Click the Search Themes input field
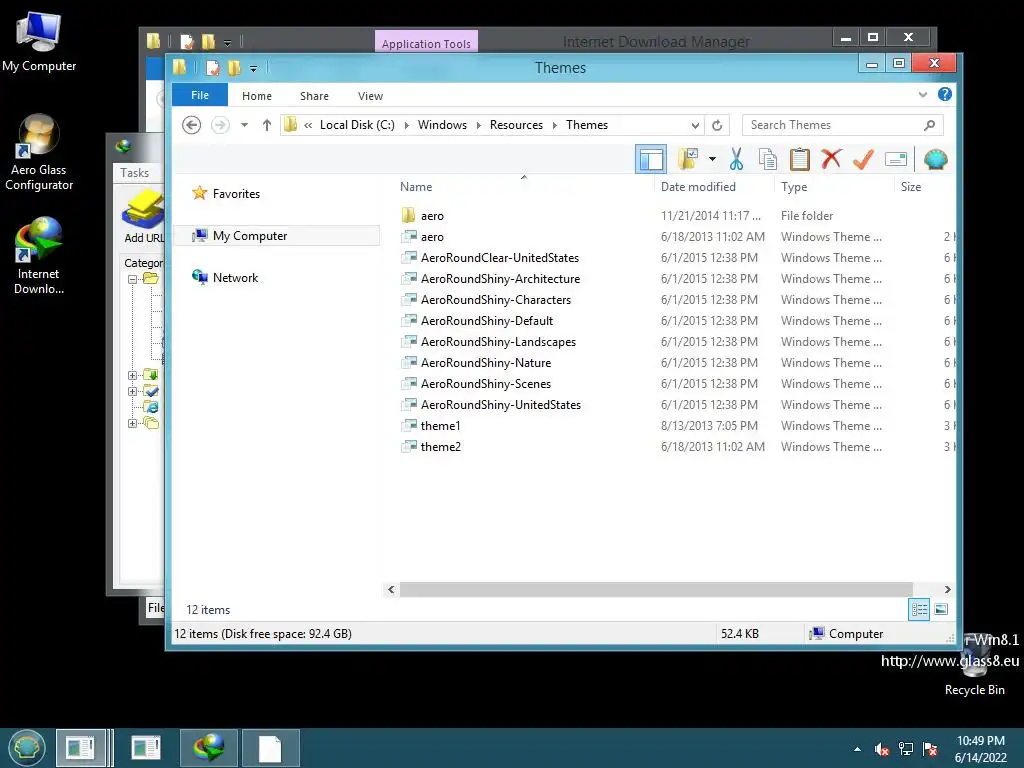 point(833,125)
